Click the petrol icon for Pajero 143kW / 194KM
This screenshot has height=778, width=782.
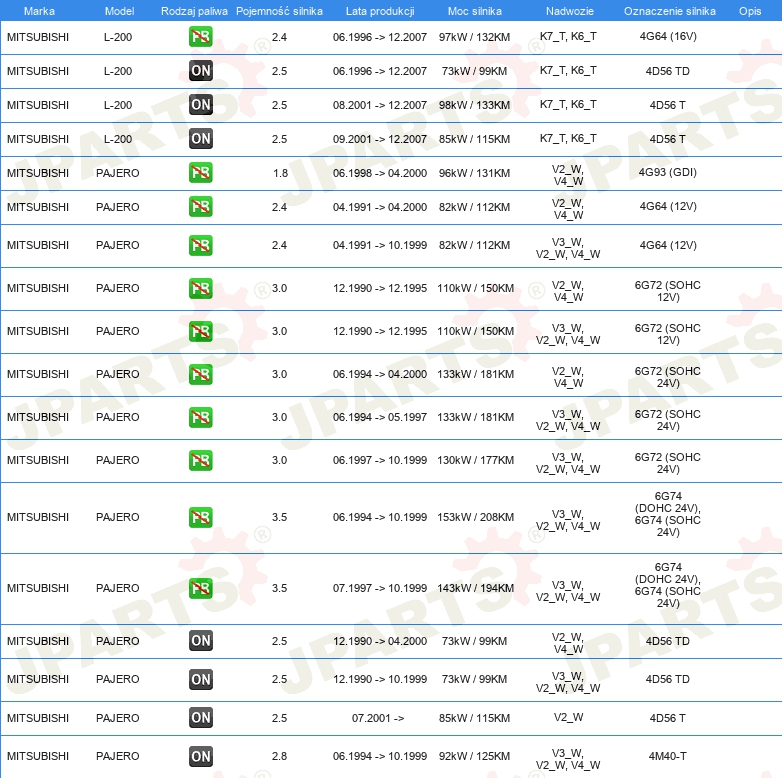point(201,588)
